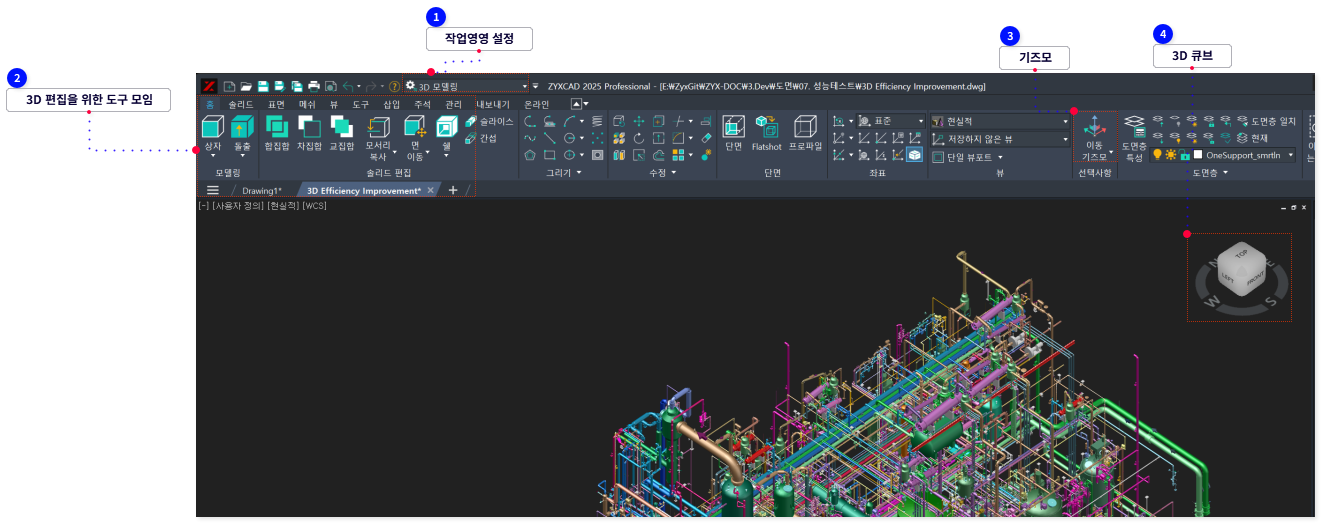This screenshot has height=526, width=1324.
Task: Switch to the Drawing1* document tab
Action: click(262, 190)
